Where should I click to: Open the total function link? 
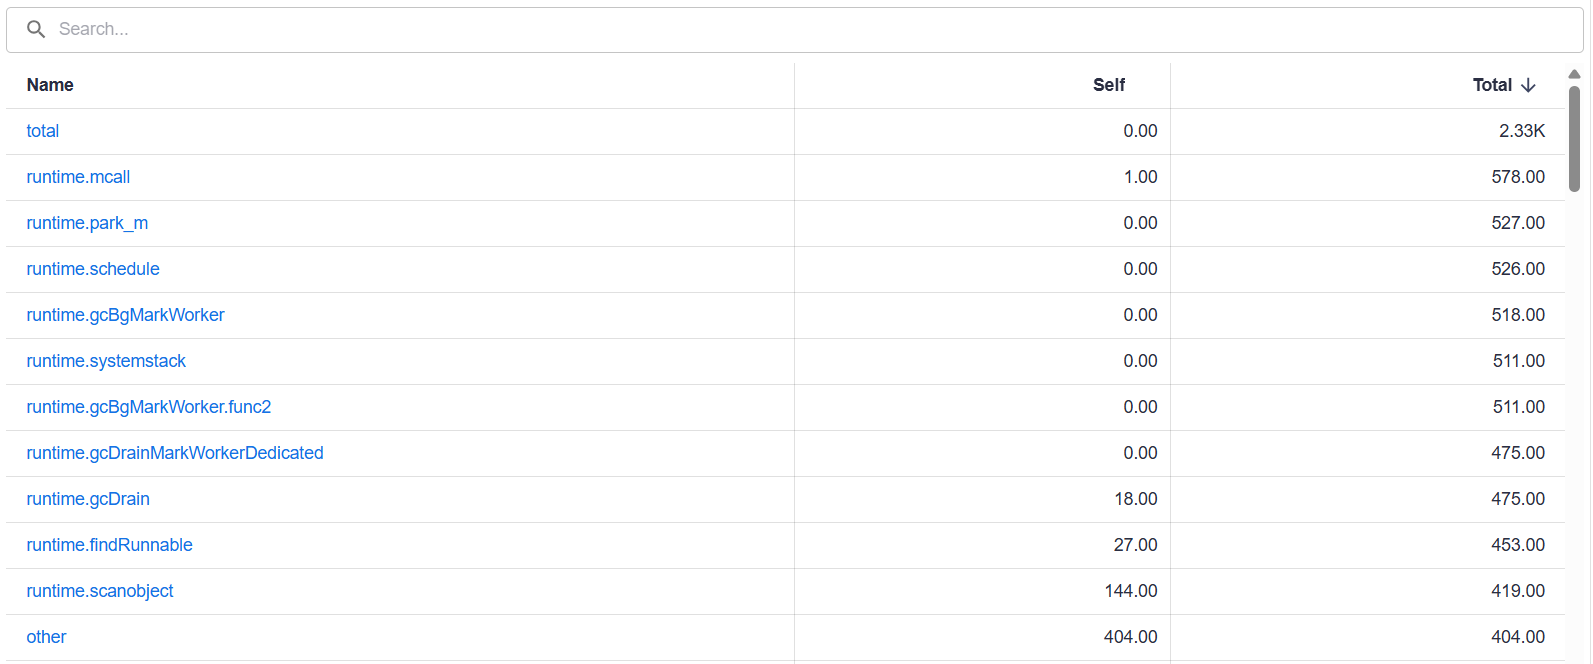tap(43, 132)
